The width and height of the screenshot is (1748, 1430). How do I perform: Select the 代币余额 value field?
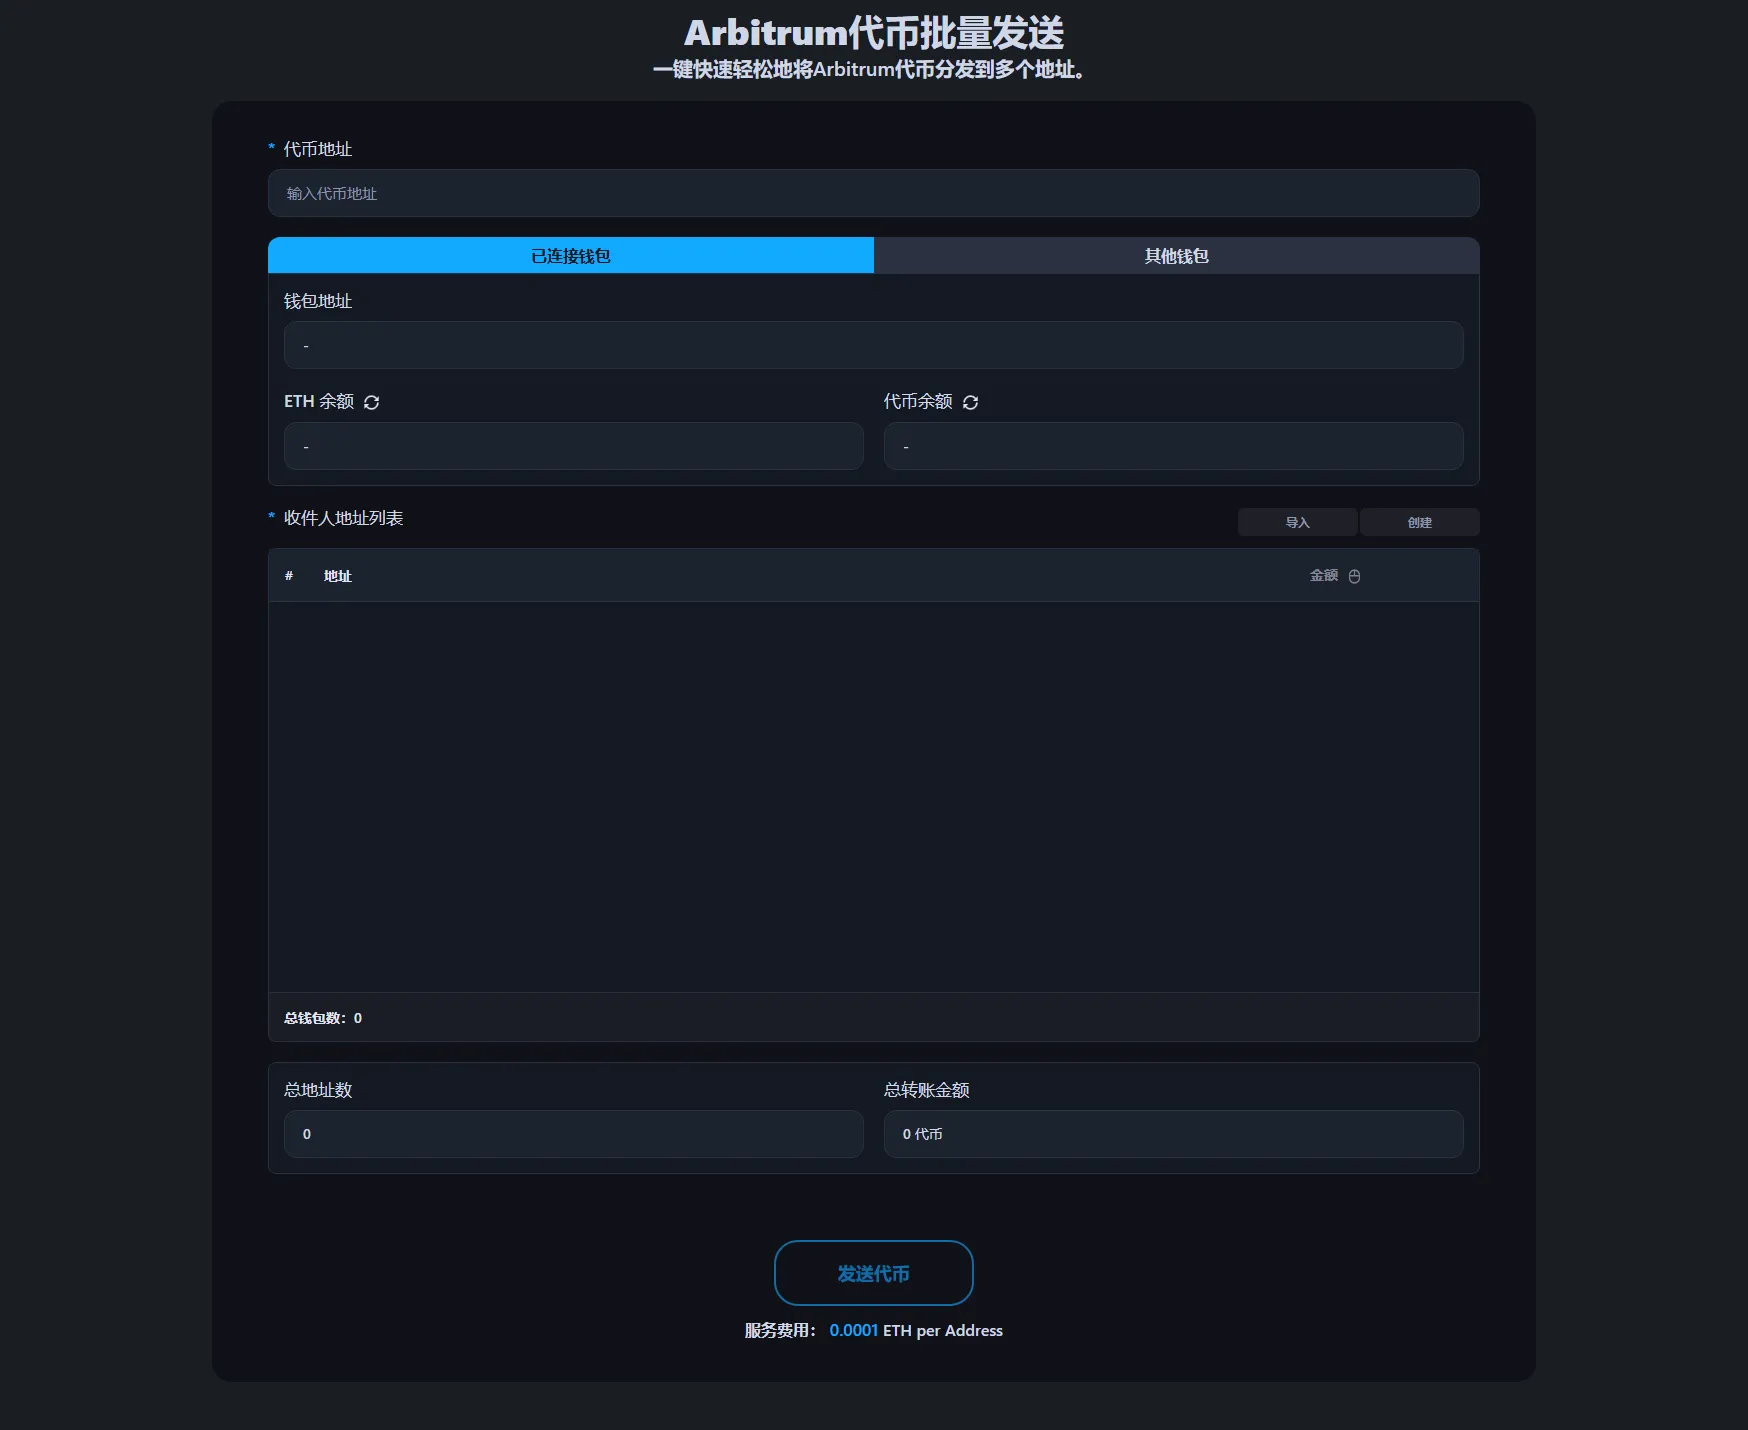point(1173,446)
